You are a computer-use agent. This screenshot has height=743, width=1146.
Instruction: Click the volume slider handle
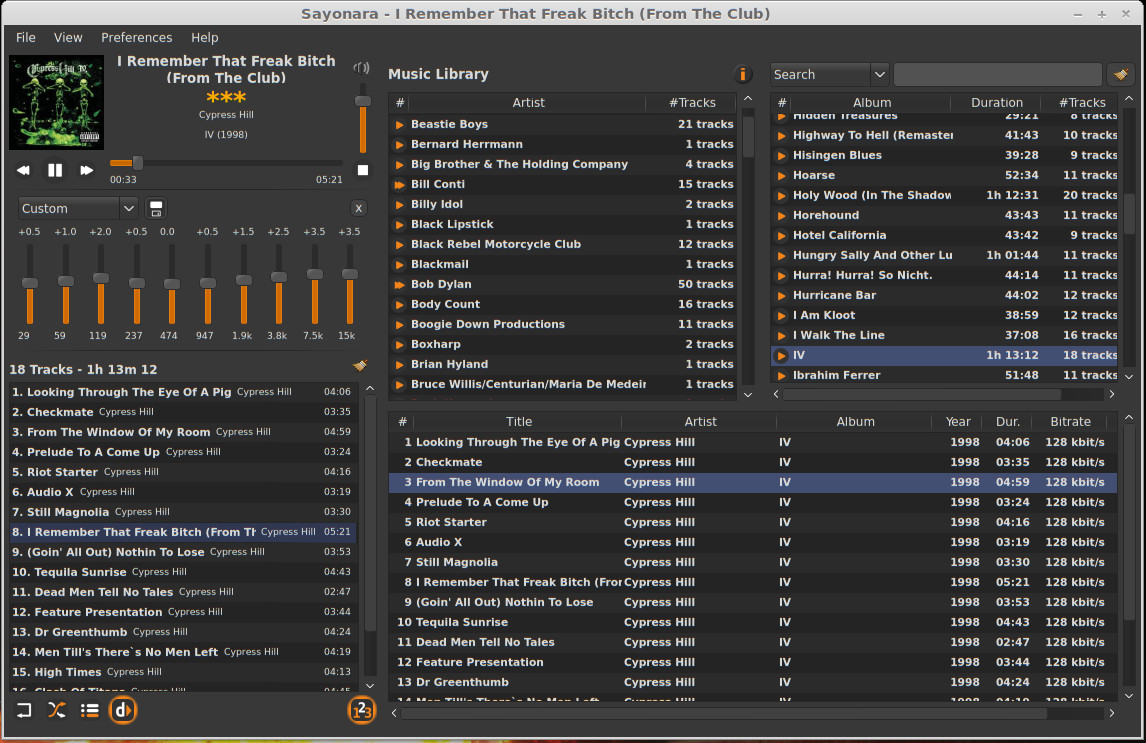(x=363, y=102)
